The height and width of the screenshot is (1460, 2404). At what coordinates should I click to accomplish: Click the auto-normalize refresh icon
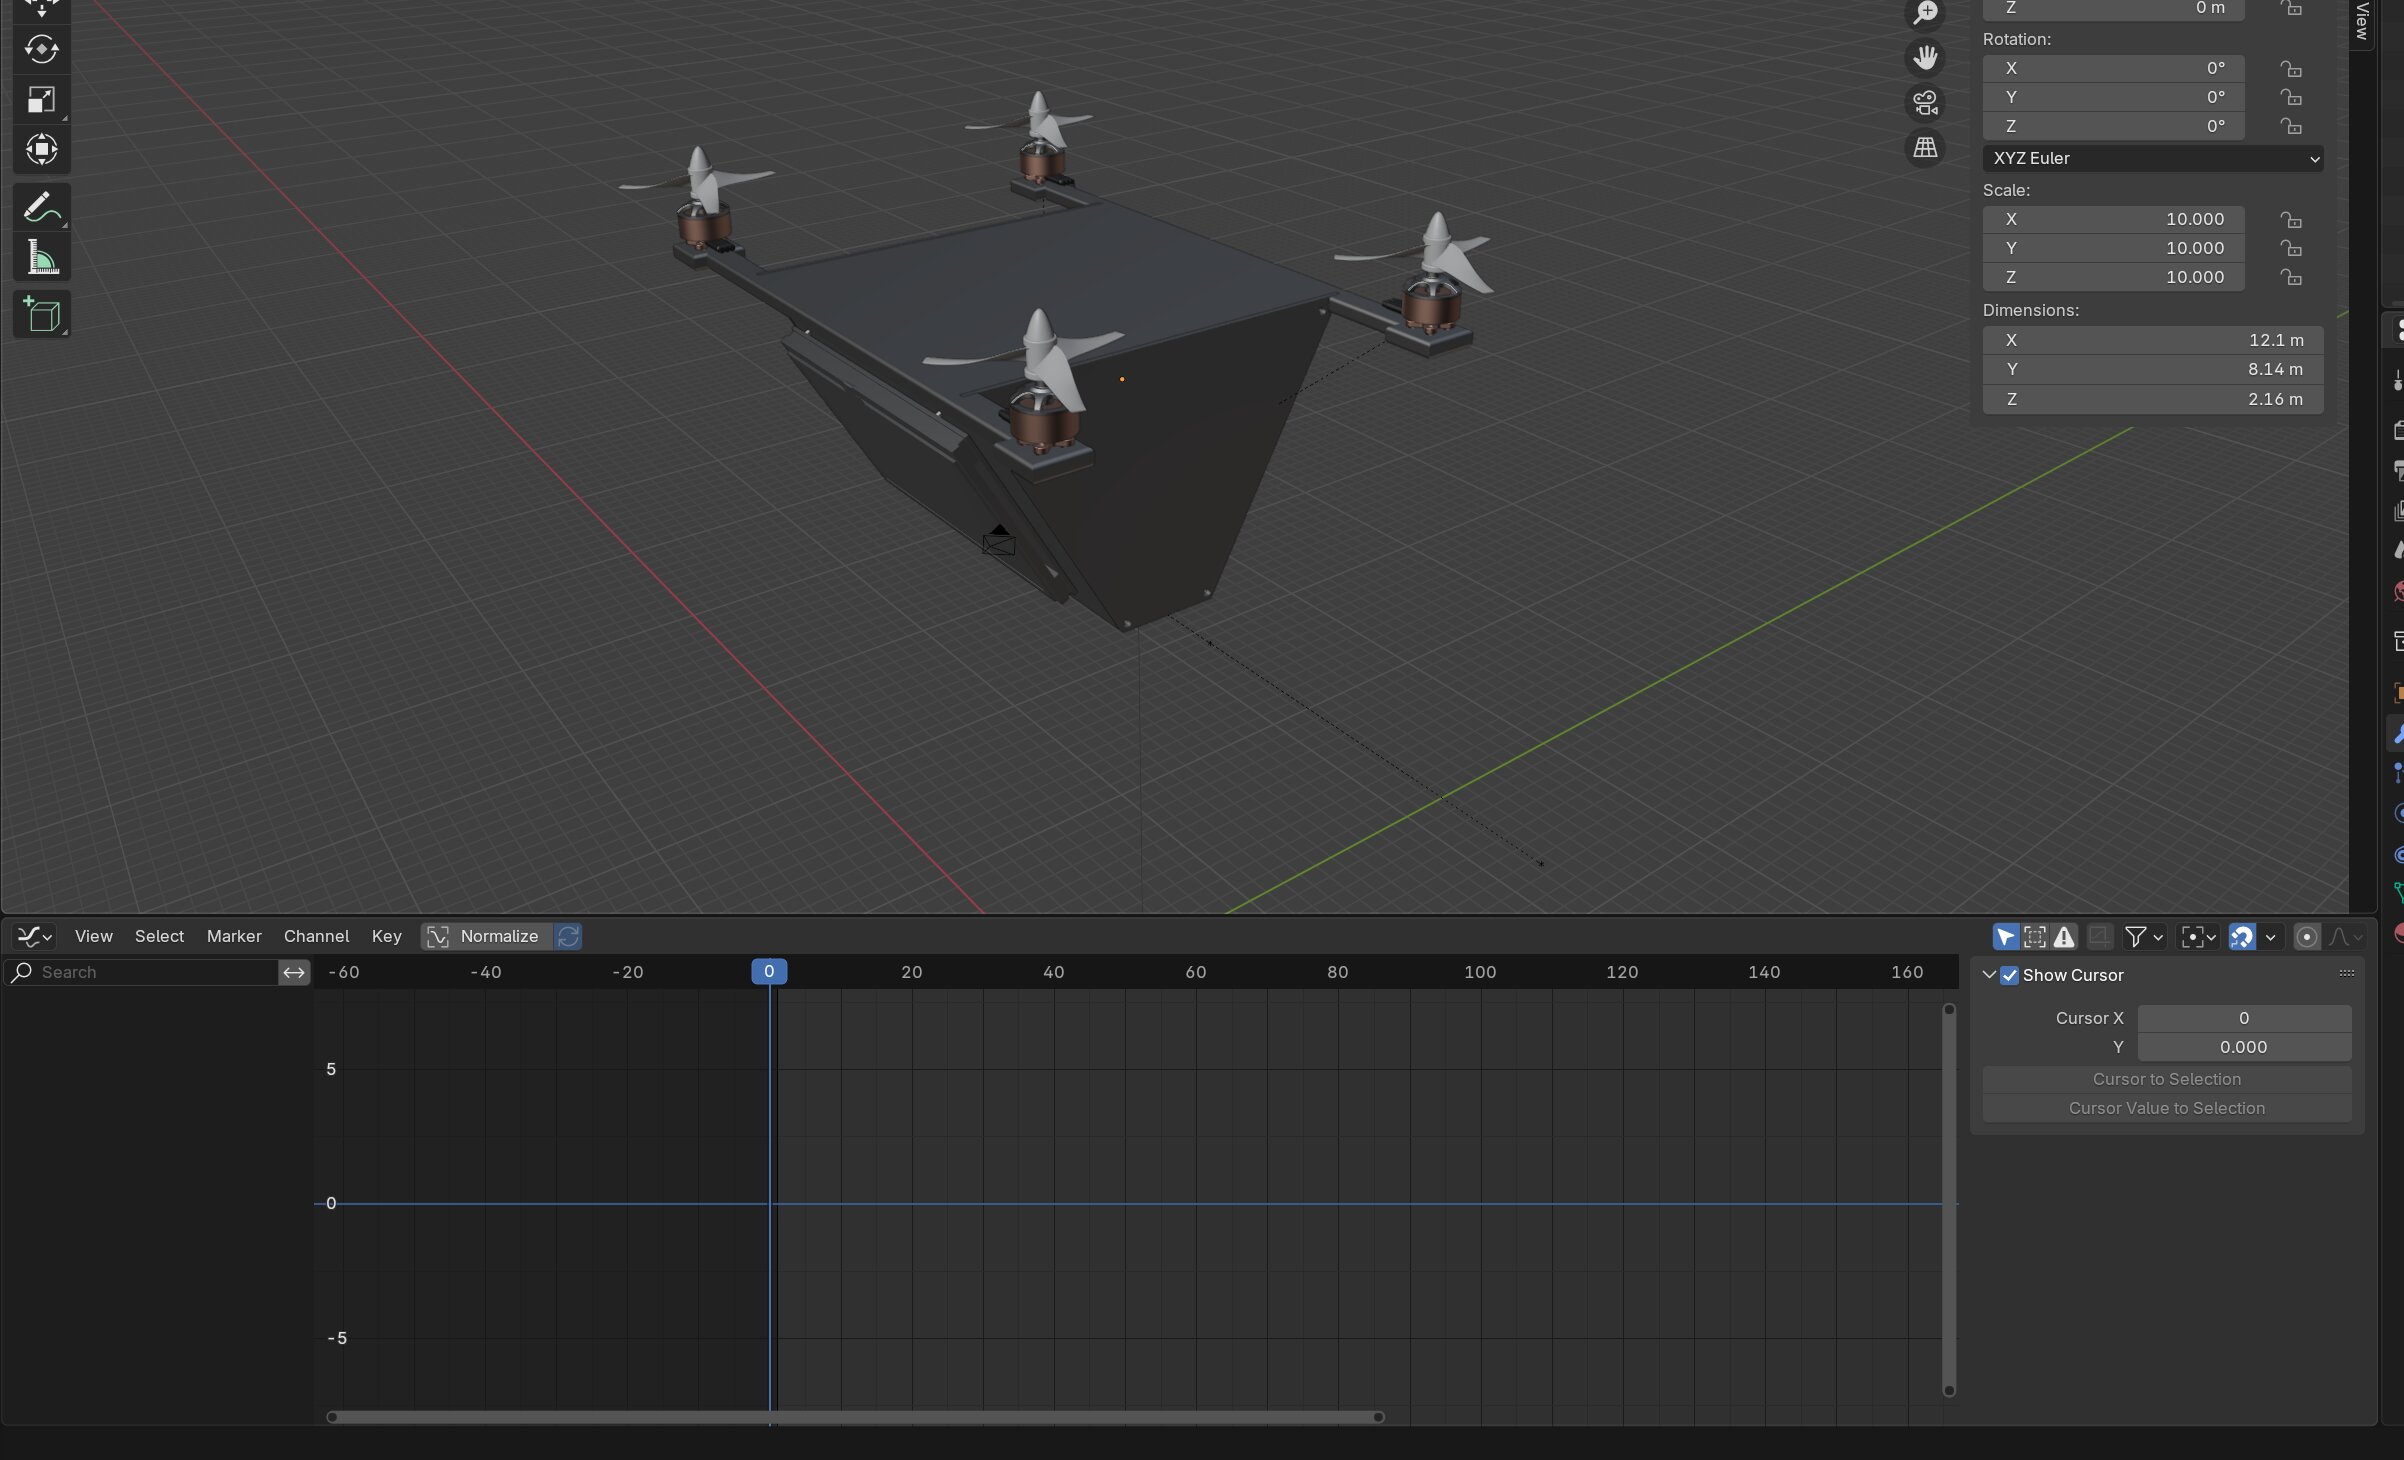coord(568,936)
